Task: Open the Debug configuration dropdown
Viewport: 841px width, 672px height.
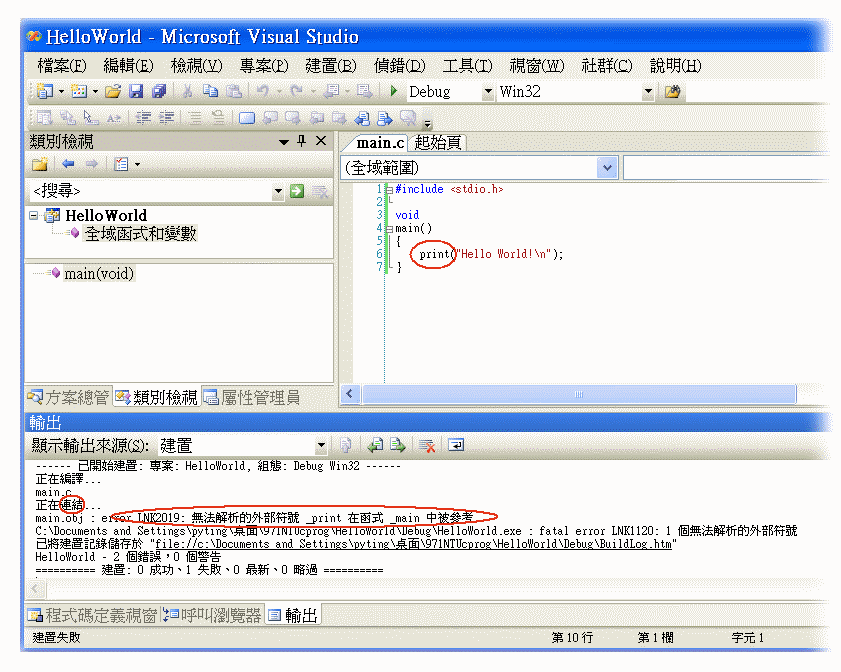Action: click(488, 92)
